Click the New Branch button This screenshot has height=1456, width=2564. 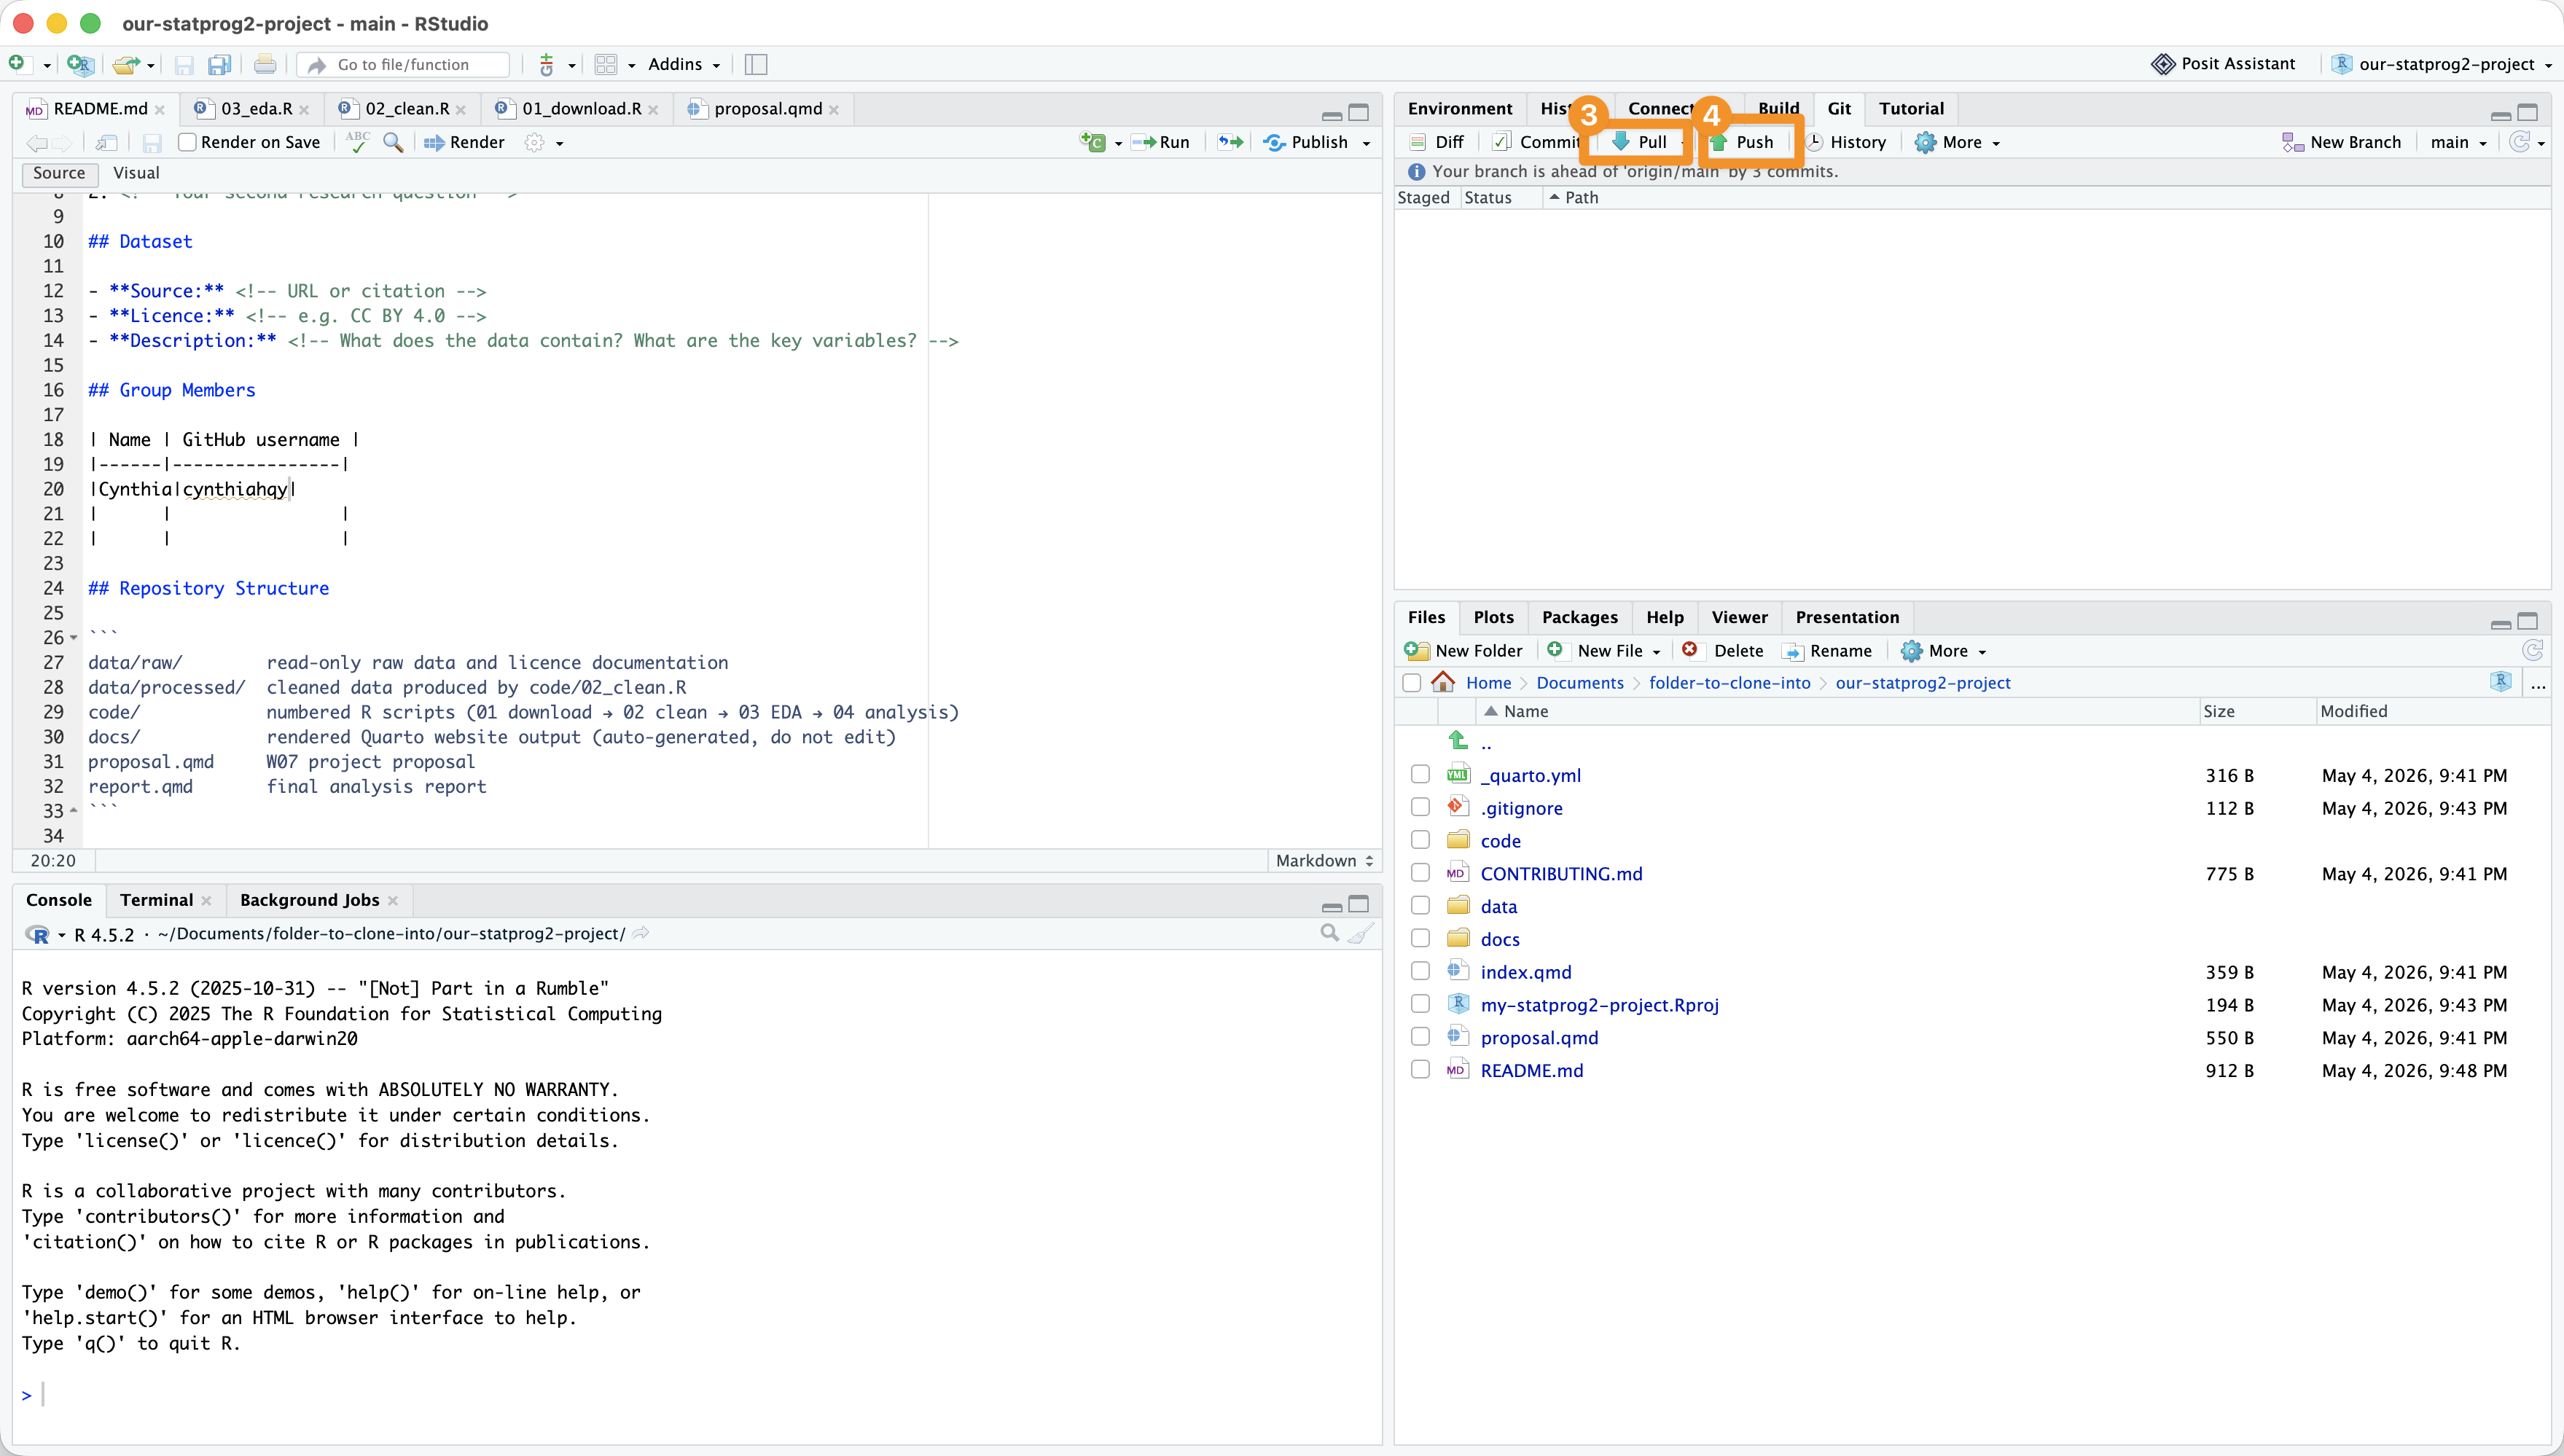click(x=2342, y=142)
